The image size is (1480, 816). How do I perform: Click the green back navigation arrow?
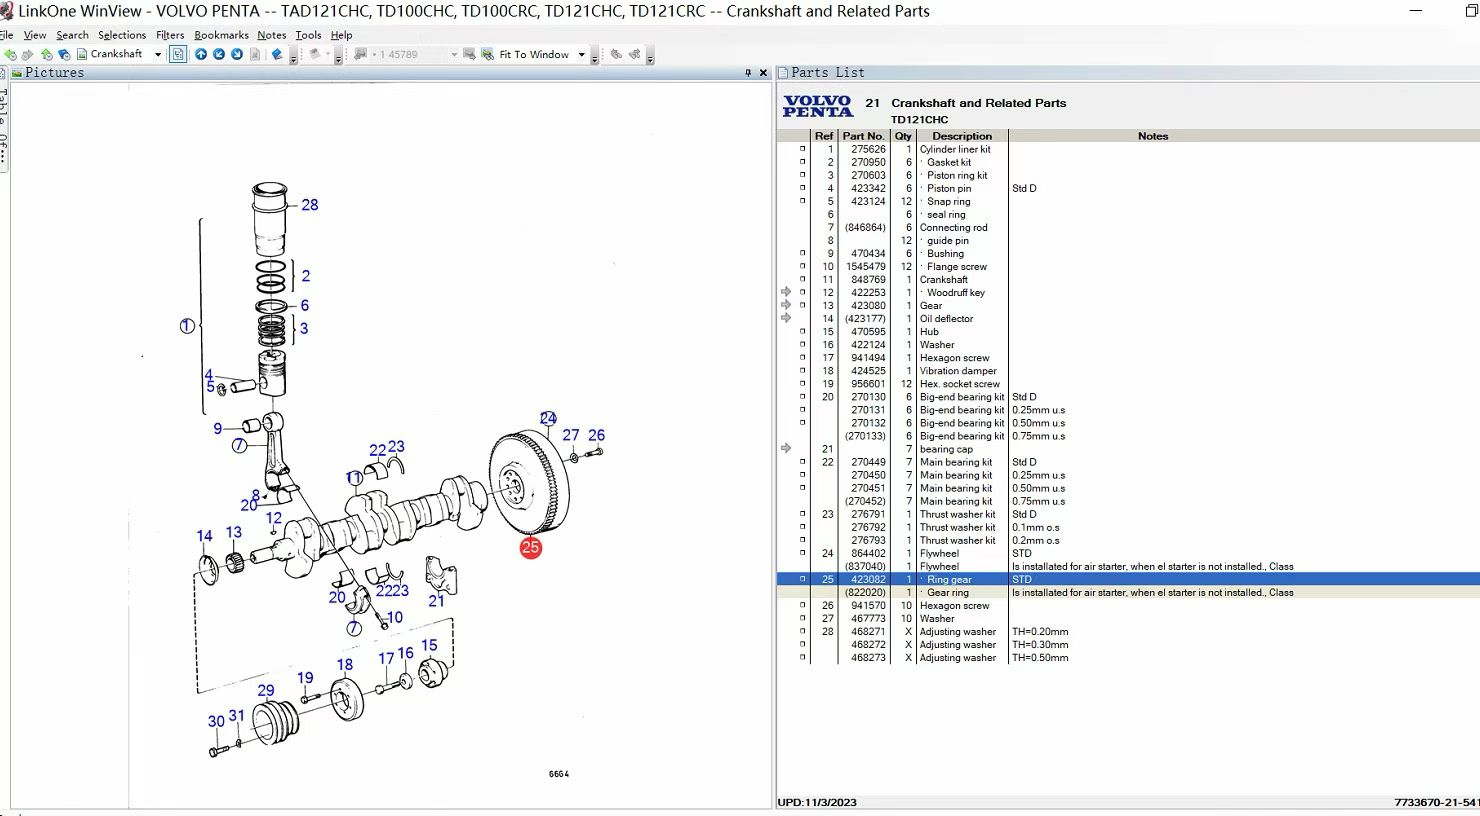tap(11, 55)
